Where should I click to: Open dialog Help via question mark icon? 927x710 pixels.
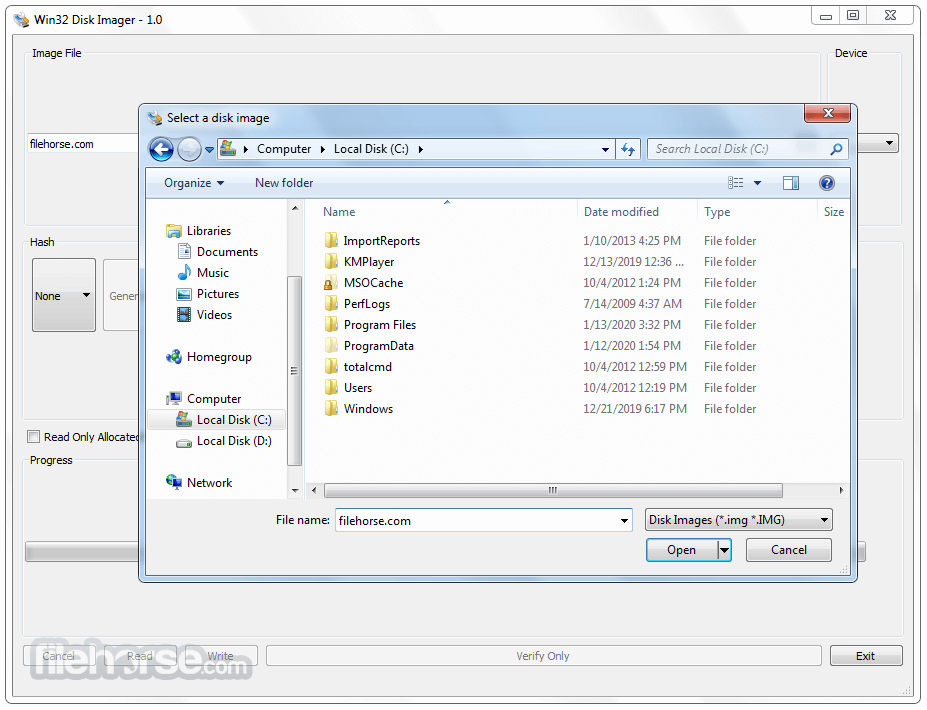coord(826,183)
